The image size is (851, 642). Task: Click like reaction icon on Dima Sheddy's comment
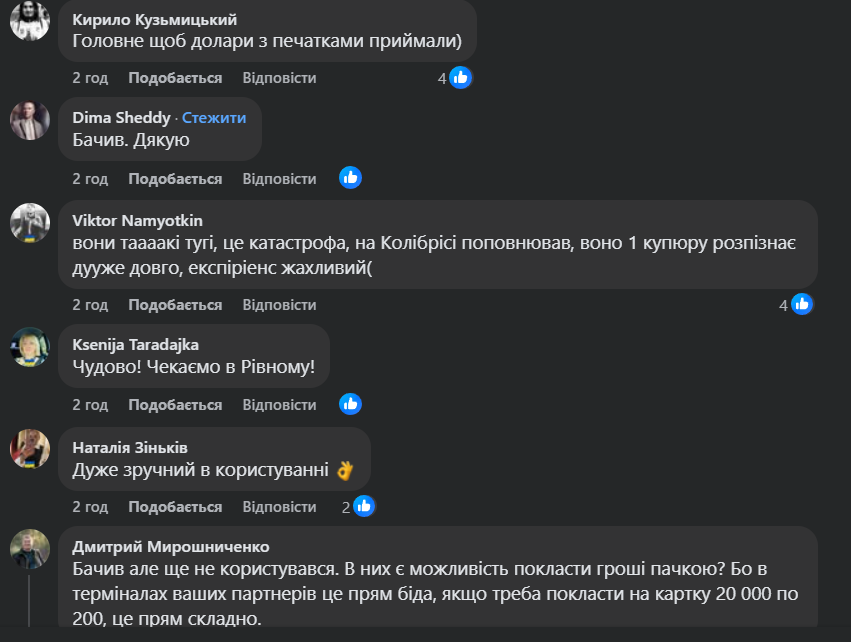349,178
